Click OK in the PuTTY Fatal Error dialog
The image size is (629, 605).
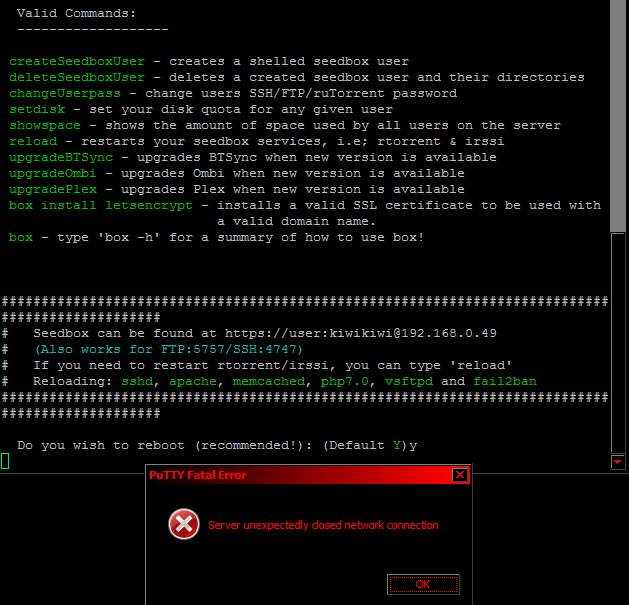click(422, 584)
